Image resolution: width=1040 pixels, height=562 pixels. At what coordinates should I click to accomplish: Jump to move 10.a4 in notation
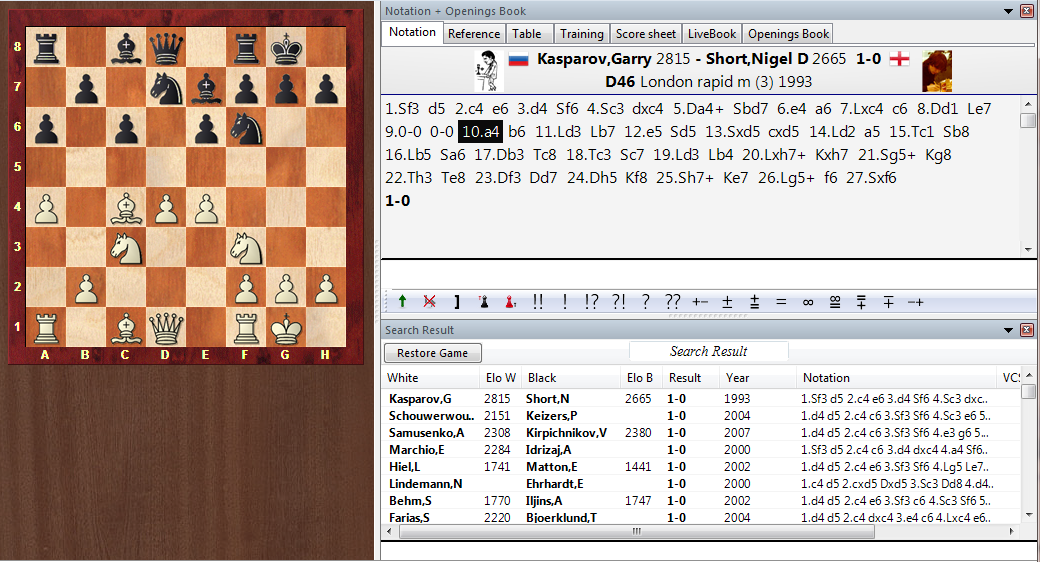tap(480, 131)
